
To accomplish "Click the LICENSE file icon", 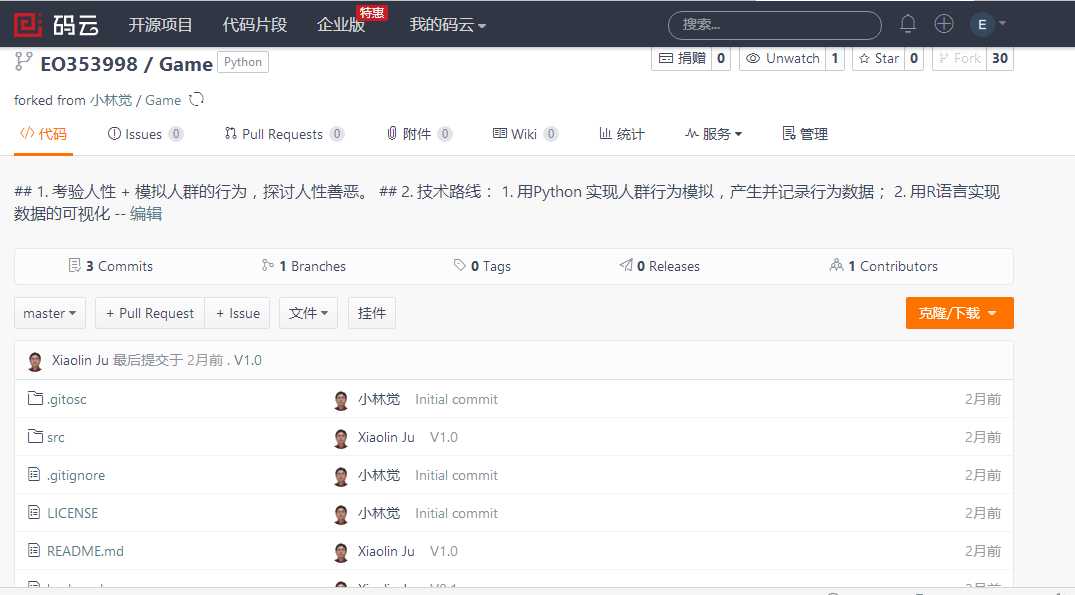I will pos(34,512).
